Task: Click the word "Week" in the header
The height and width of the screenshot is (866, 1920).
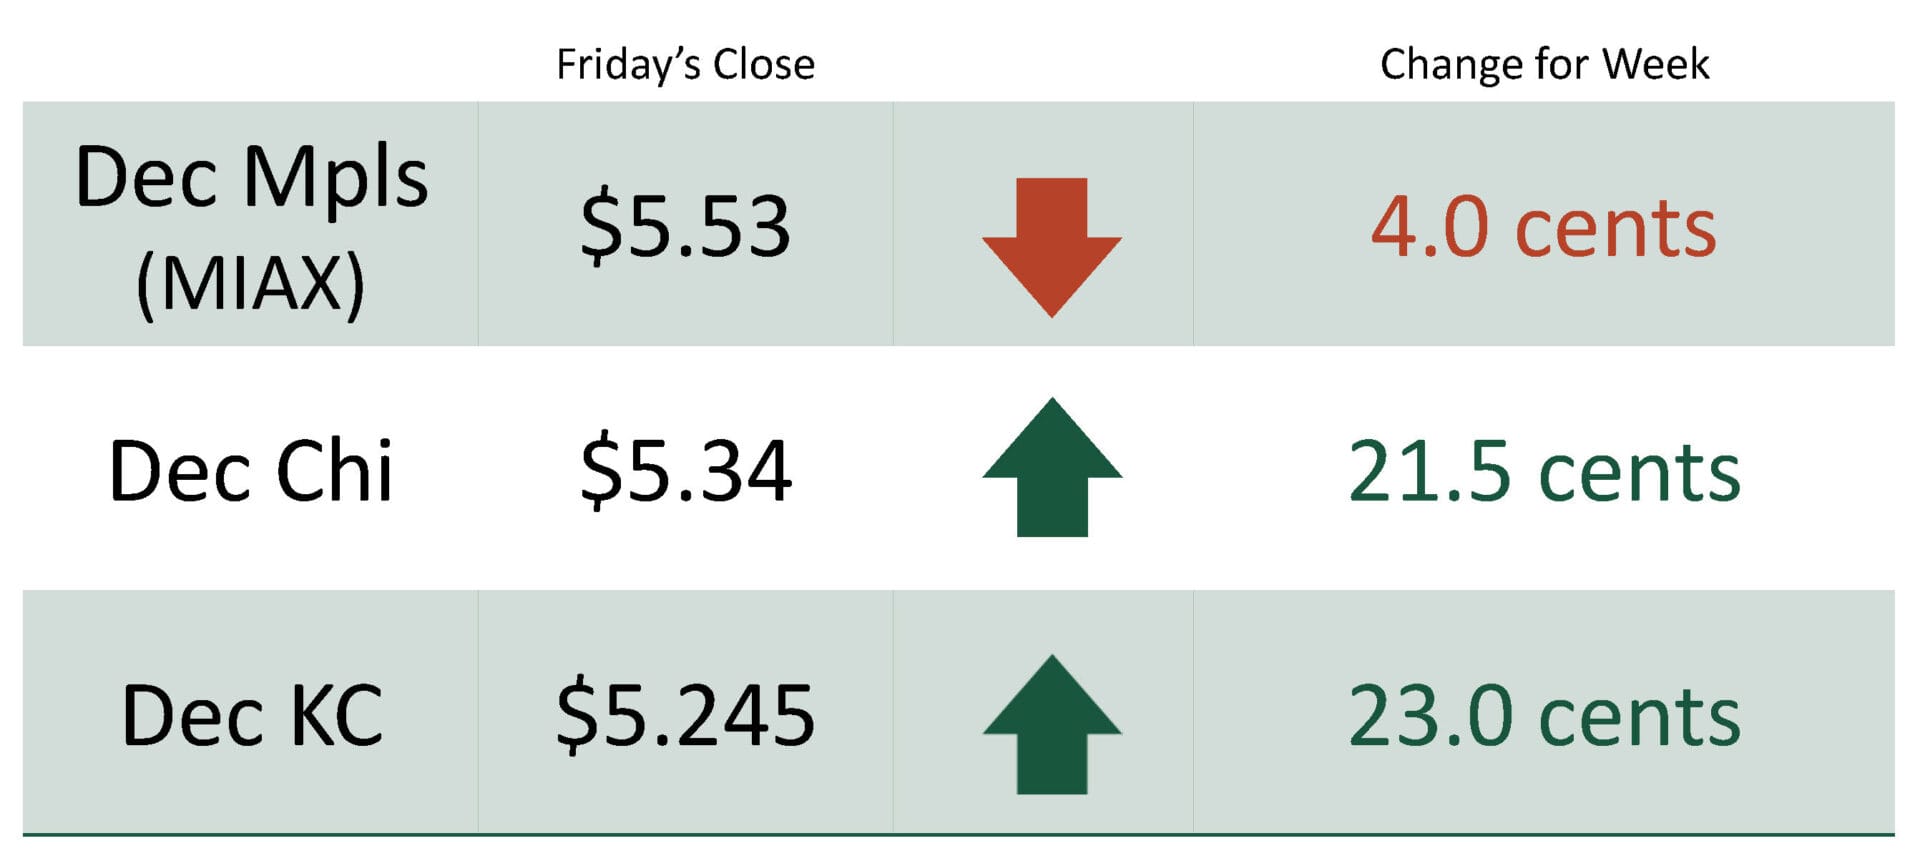Action: 1655,65
